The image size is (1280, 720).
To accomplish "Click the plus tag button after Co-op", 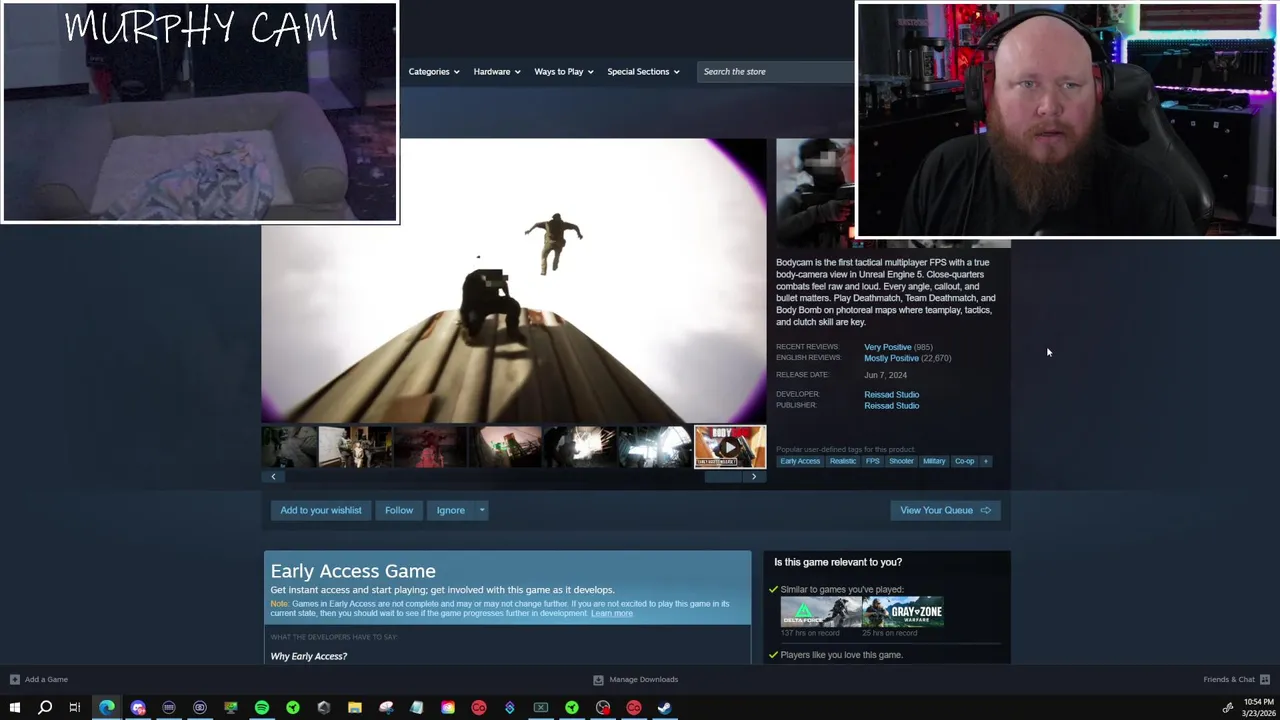I will tap(986, 461).
